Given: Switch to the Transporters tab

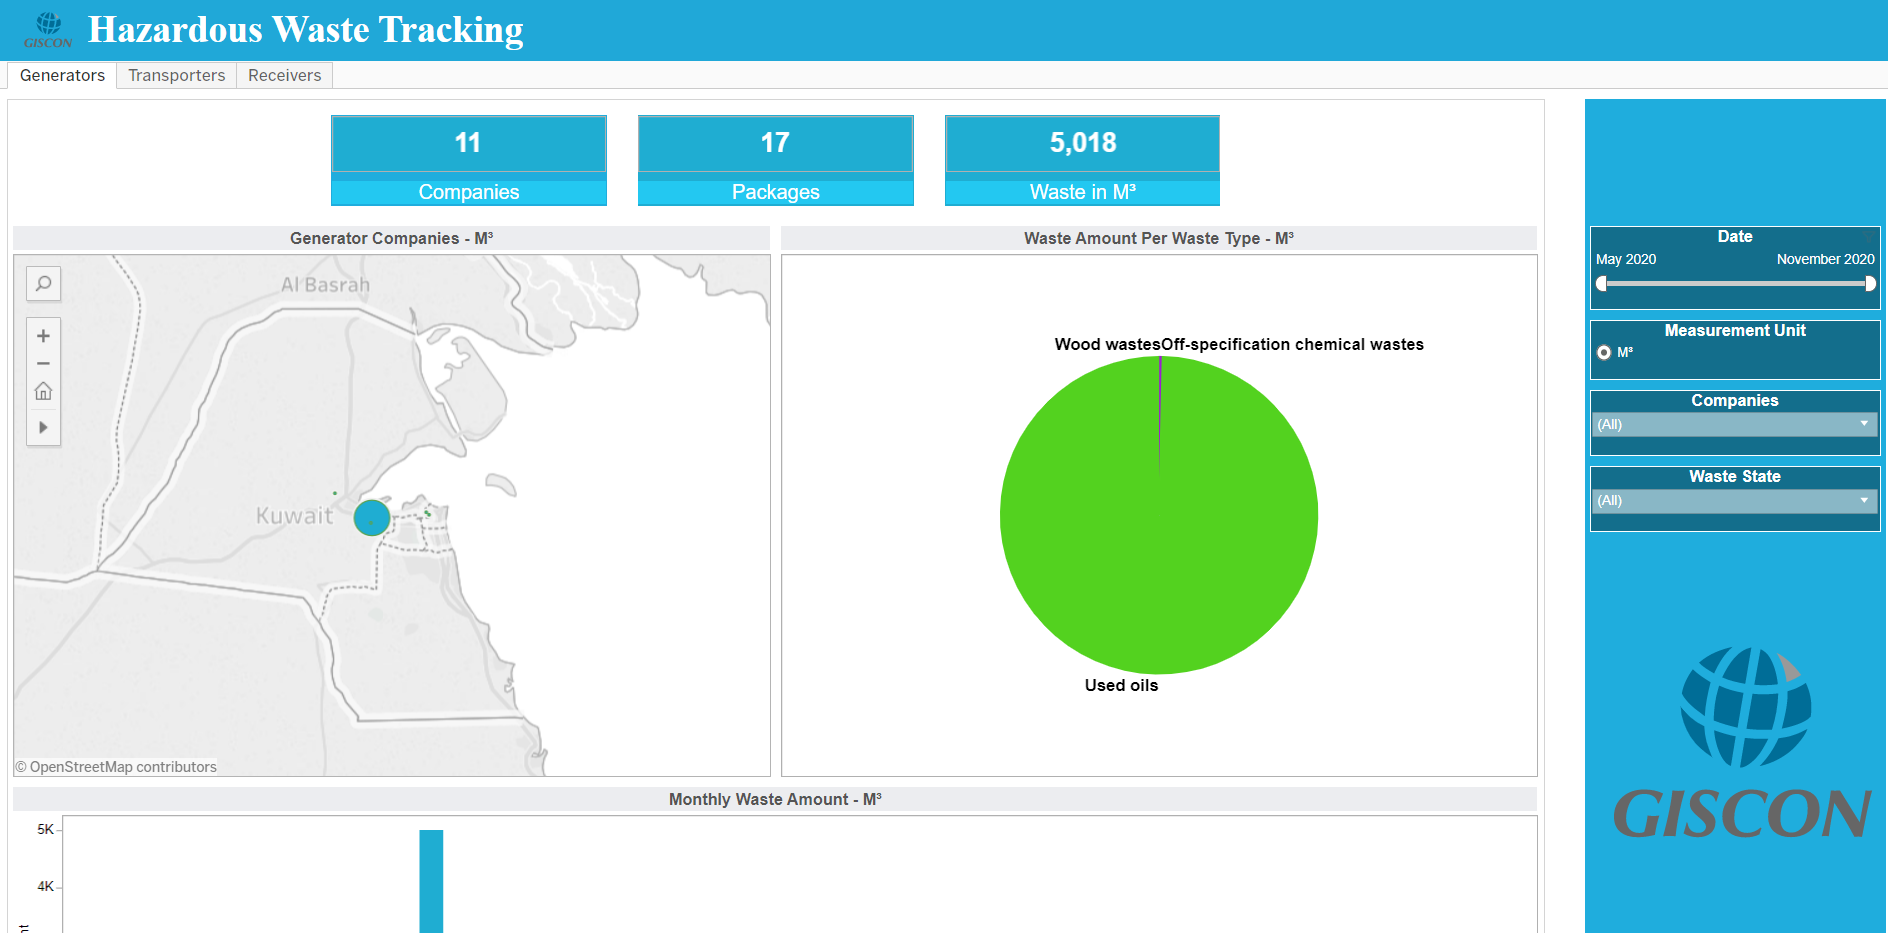Looking at the screenshot, I should [x=176, y=75].
